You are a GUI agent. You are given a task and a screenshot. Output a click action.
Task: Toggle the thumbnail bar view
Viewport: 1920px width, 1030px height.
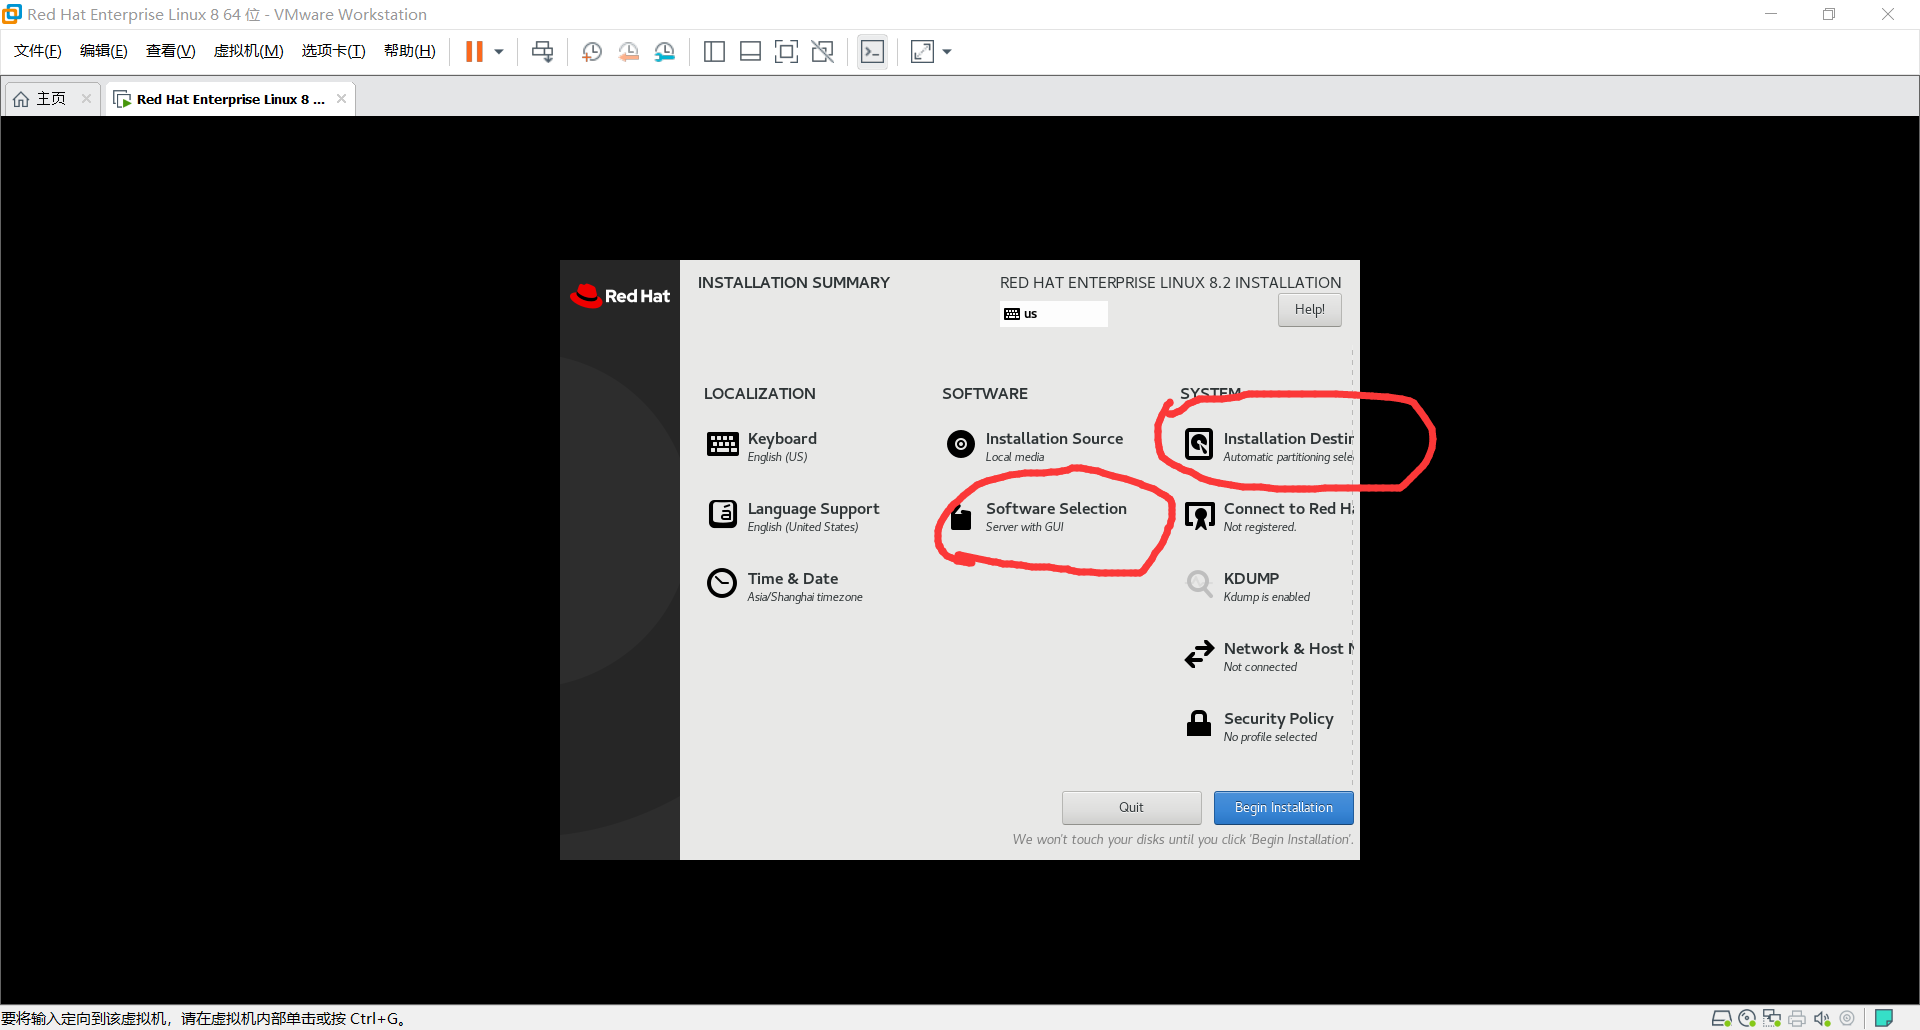(750, 52)
